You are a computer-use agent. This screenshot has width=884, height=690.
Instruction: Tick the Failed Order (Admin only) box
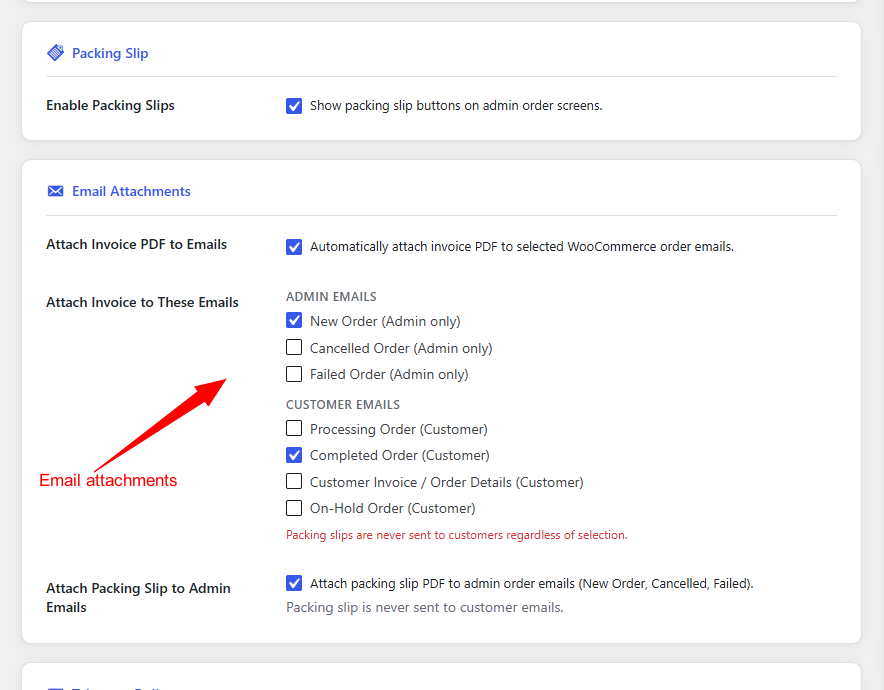(294, 374)
